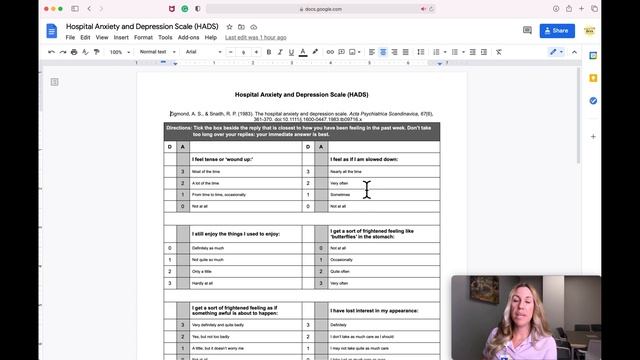640x360 pixels.
Task: Open the Google account avatar
Action: (x=589, y=31)
